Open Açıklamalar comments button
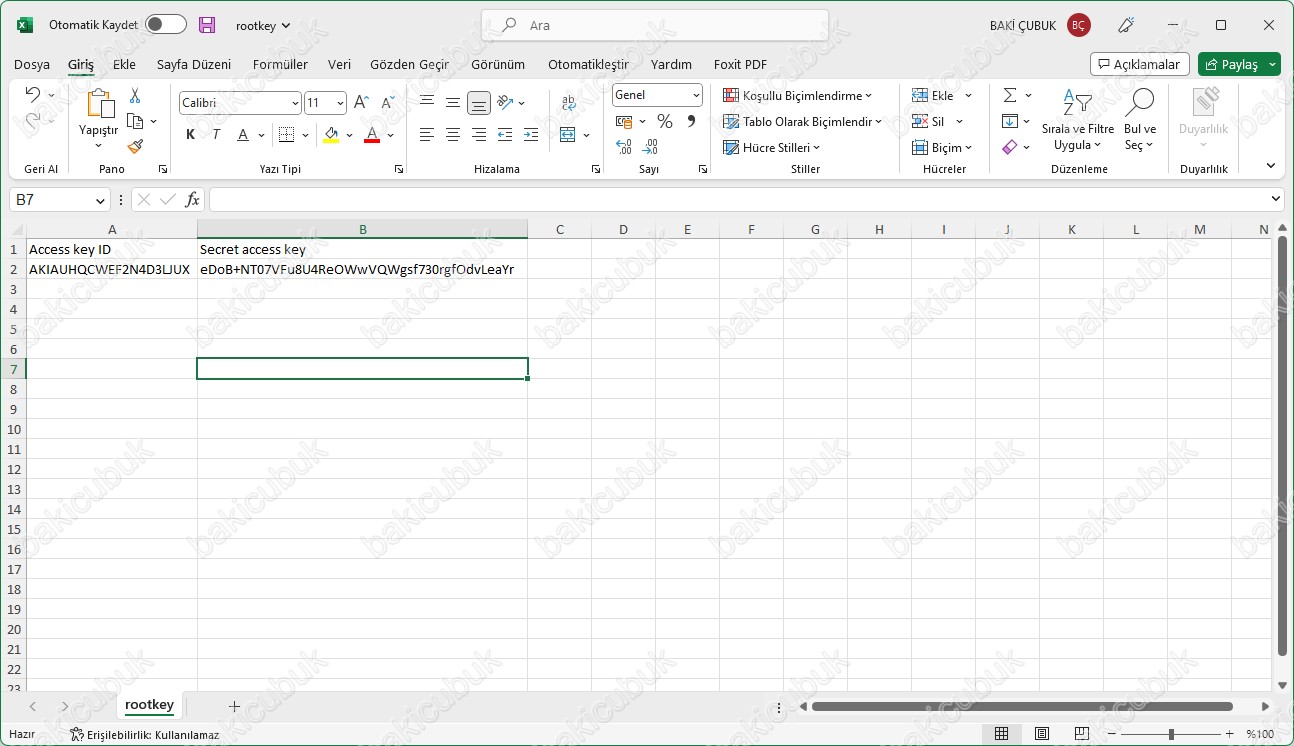Screen dimensions: 1294x746 pyautogui.click(x=1140, y=64)
